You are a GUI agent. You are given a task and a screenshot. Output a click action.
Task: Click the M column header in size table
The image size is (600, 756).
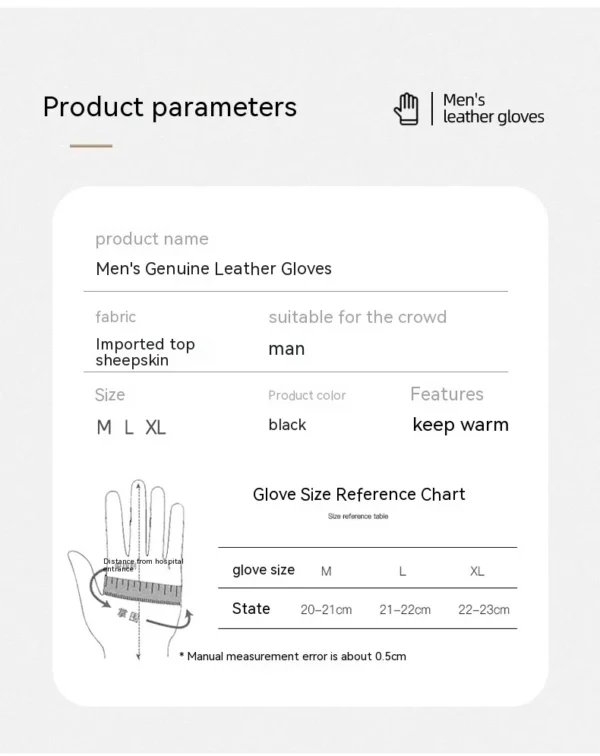click(x=326, y=571)
